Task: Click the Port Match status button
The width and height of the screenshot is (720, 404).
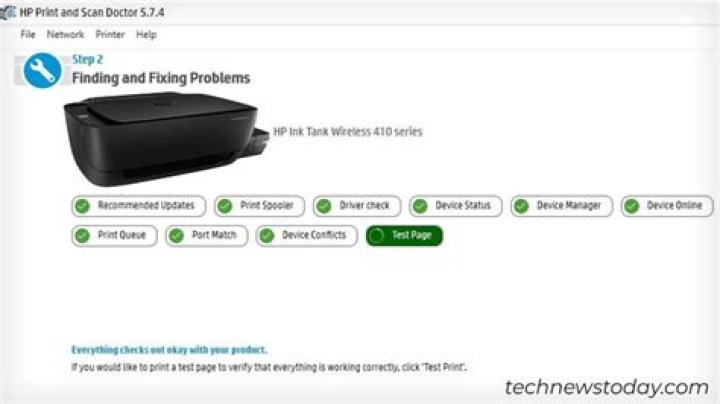Action: (207, 236)
